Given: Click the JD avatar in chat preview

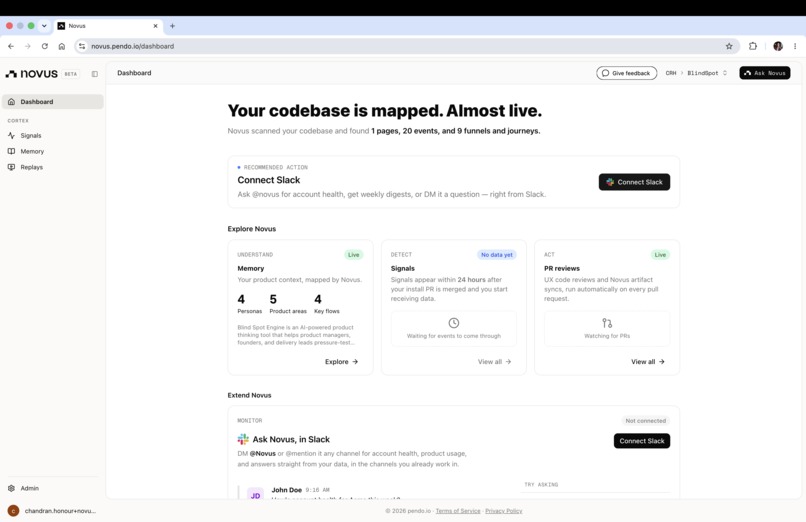Looking at the screenshot, I should coord(255,493).
